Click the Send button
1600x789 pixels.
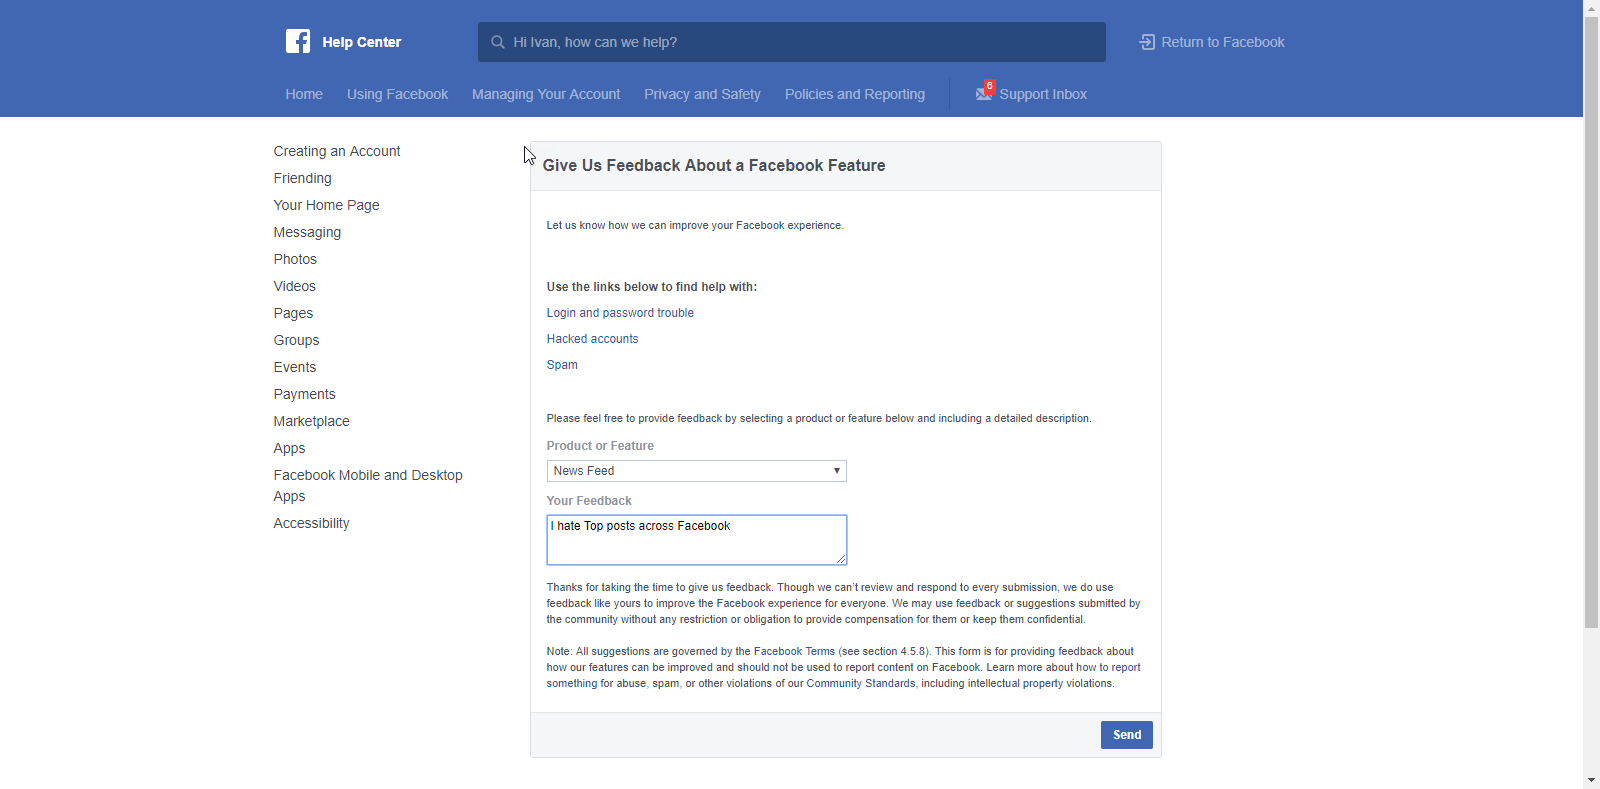(x=1127, y=735)
